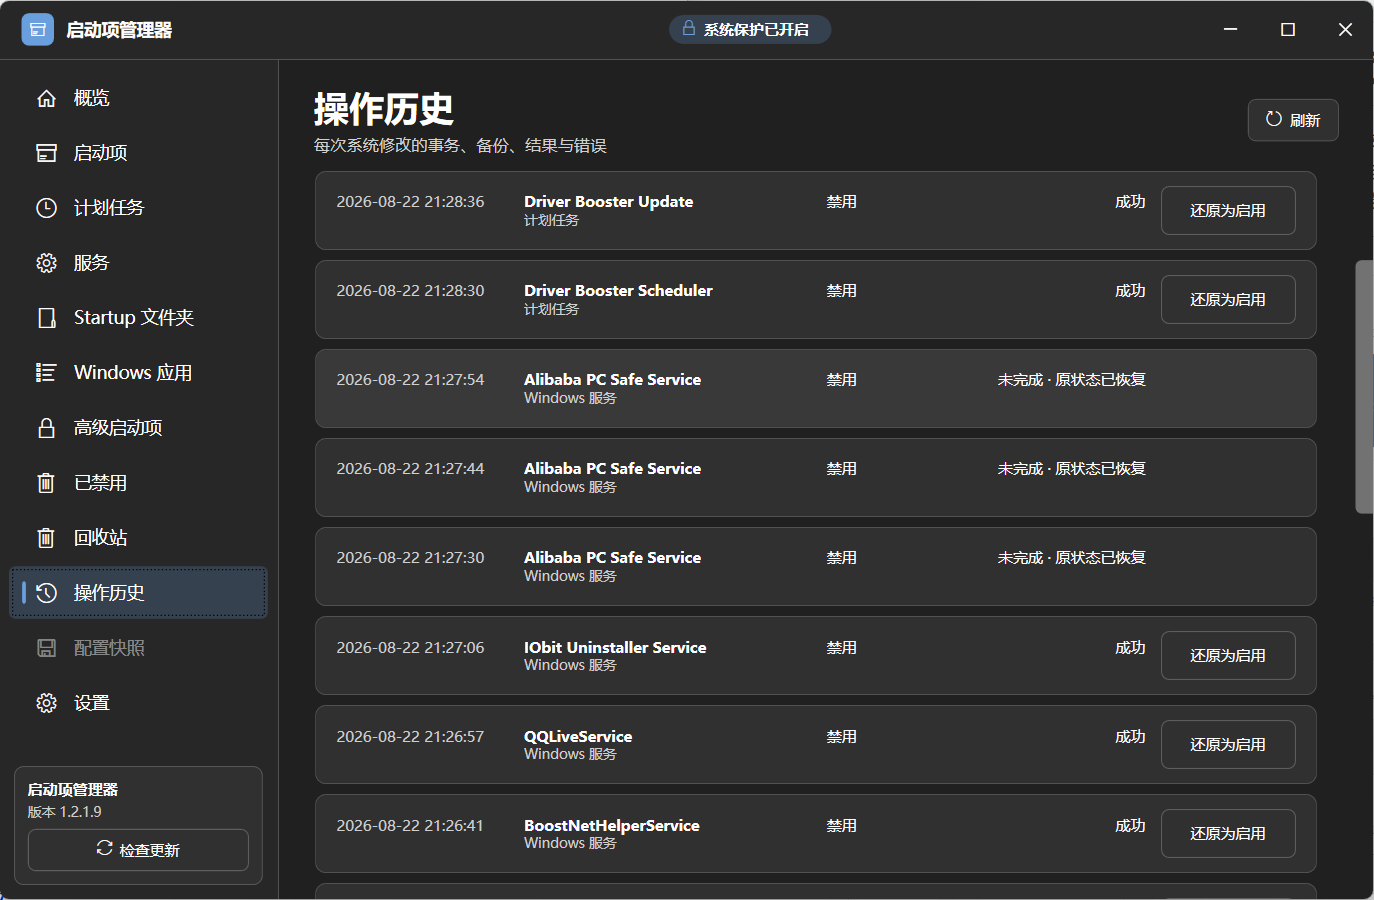Click 成功 status for Driver Booster Update
The width and height of the screenshot is (1374, 900).
pos(1131,201)
